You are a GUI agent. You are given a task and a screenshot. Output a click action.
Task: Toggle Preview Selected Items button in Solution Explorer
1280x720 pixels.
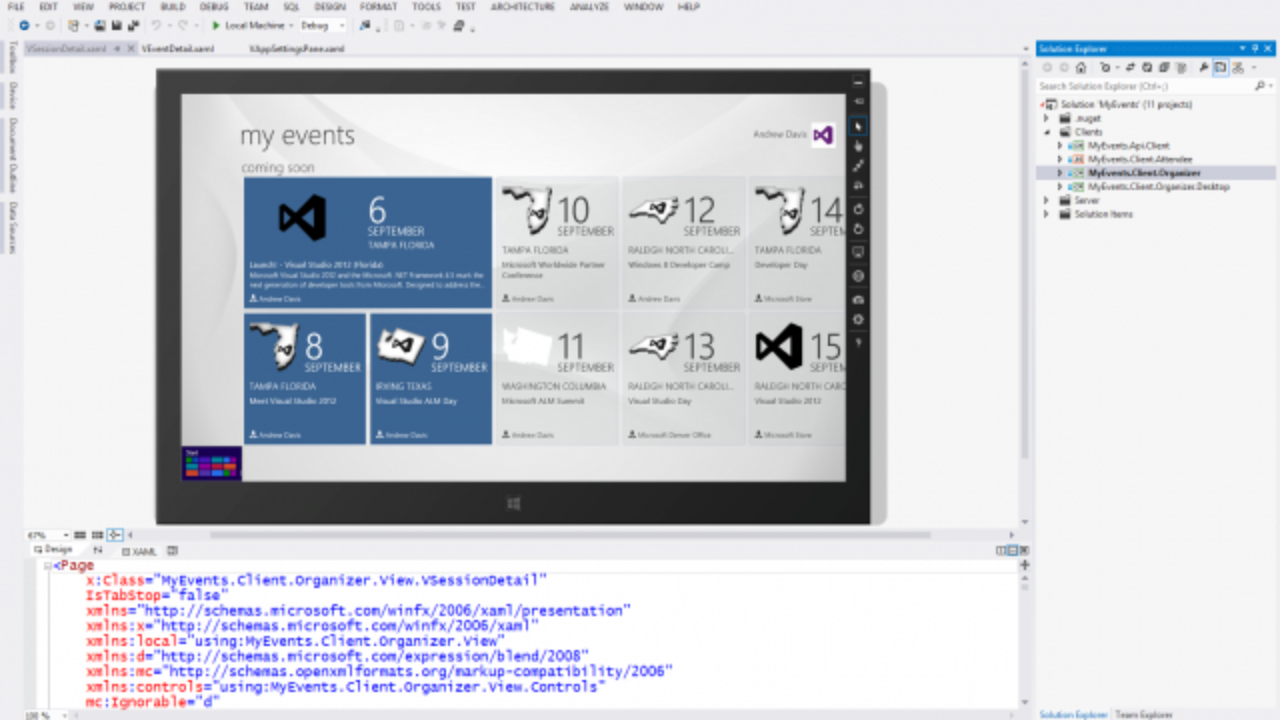1220,68
